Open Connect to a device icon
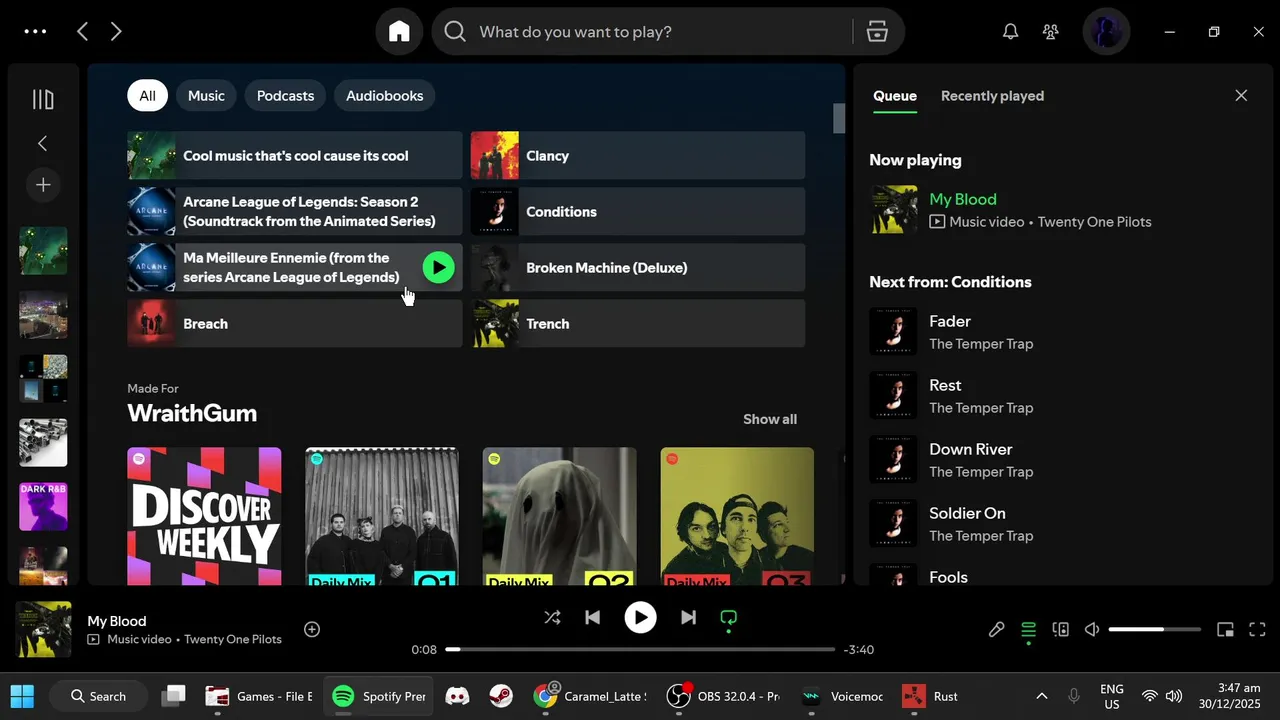The image size is (1280, 720). [x=1061, y=629]
